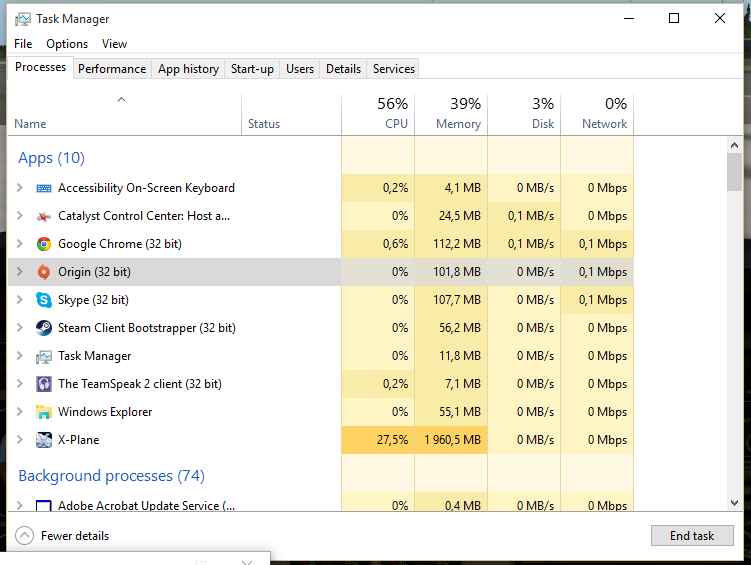This screenshot has width=751, height=565.
Task: Switch to the Performance tab
Action: (x=112, y=69)
